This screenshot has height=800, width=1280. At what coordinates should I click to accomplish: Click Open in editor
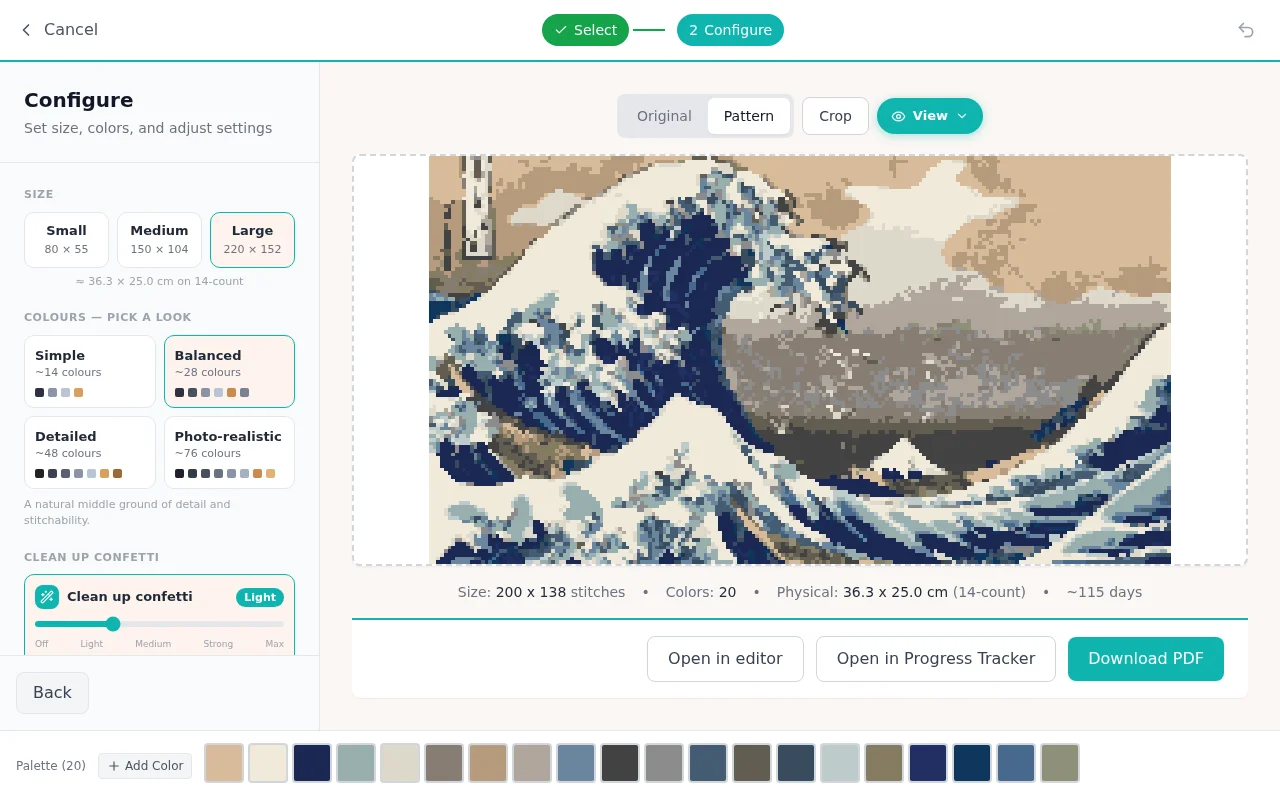725,659
